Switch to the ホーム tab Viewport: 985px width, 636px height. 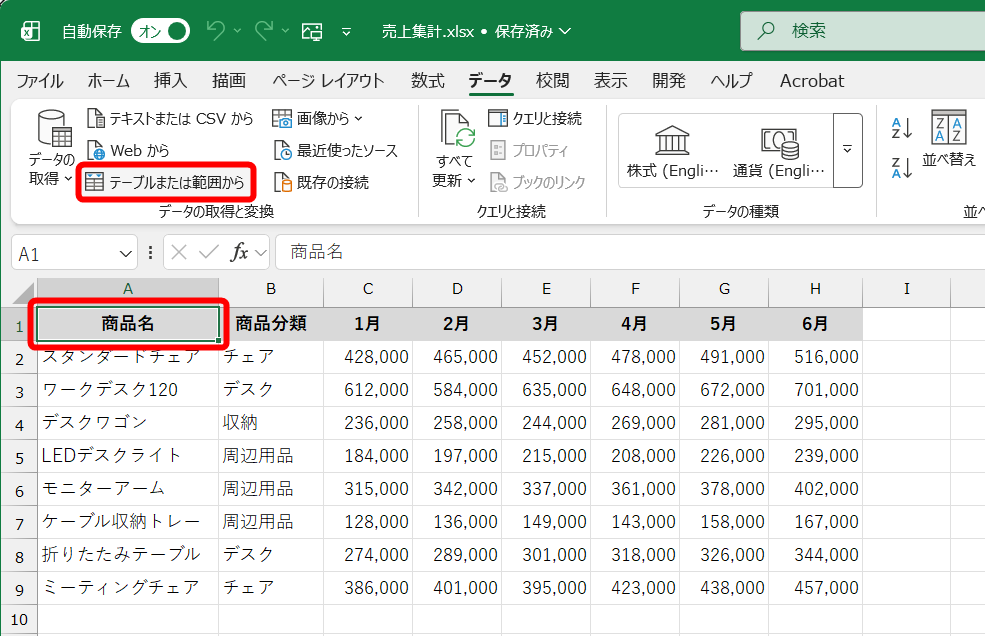[108, 80]
